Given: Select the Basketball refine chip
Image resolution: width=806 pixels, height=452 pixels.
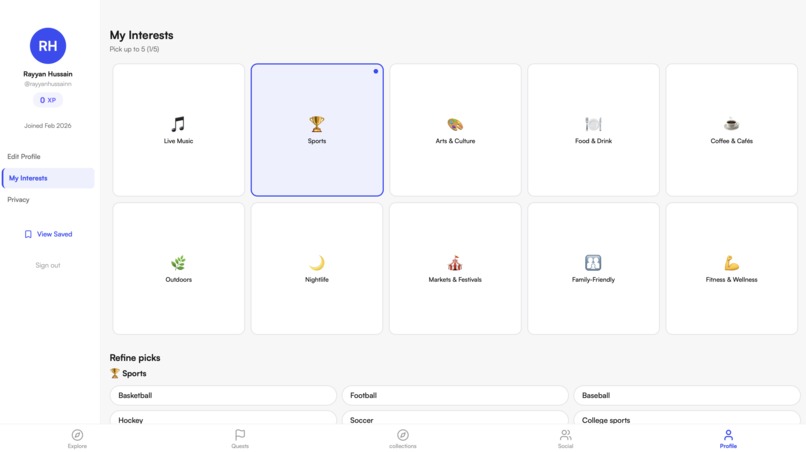Looking at the screenshot, I should point(223,395).
